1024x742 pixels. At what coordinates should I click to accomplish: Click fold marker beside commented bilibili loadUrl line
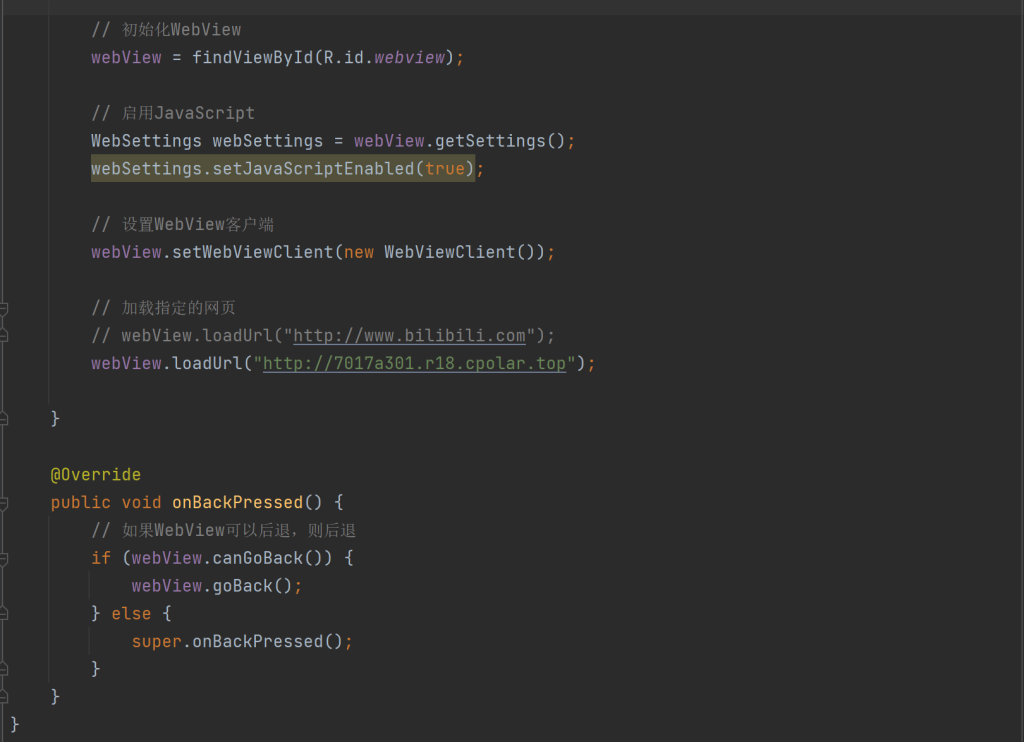point(4,336)
